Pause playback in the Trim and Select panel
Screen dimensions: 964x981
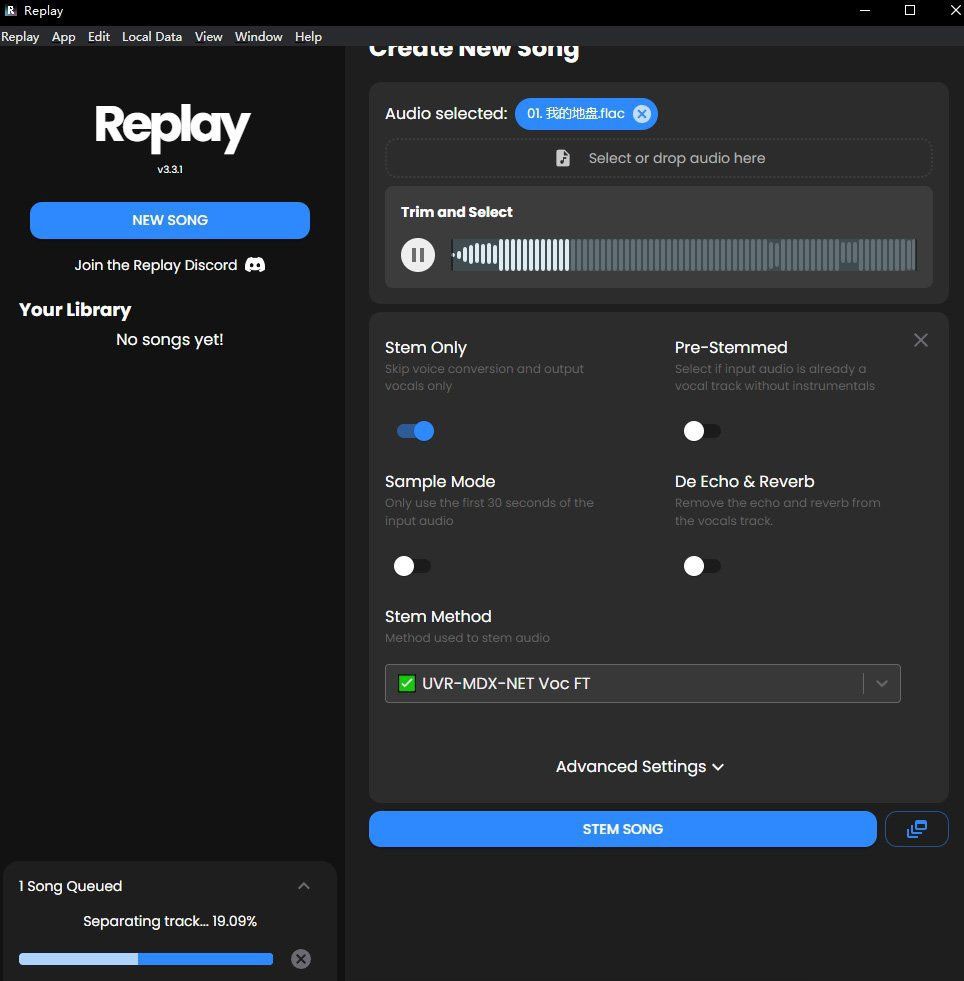(417, 254)
